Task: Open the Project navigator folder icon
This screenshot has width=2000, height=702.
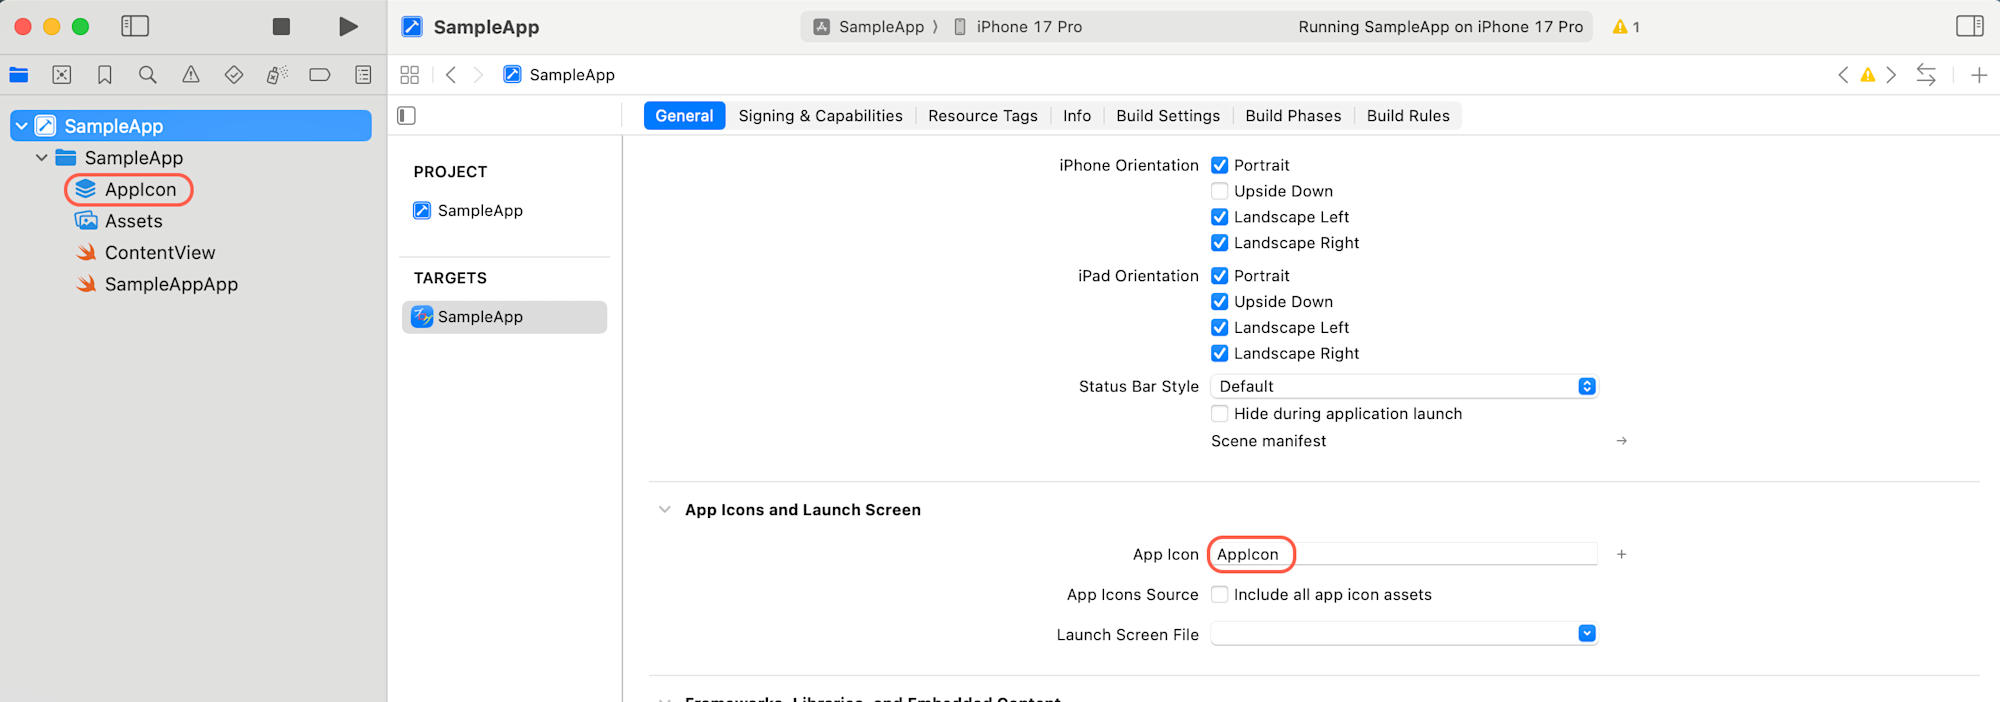Action: [19, 74]
